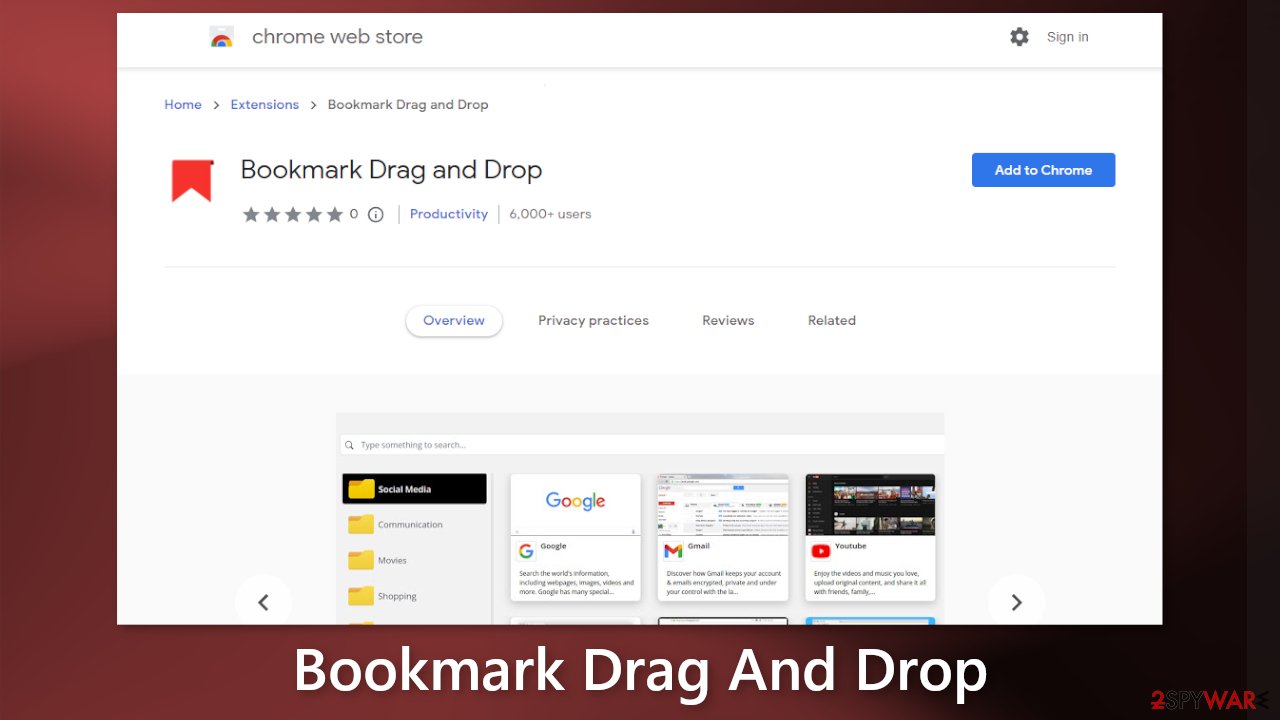
Task: Click the Sign in link
Action: tap(1067, 37)
